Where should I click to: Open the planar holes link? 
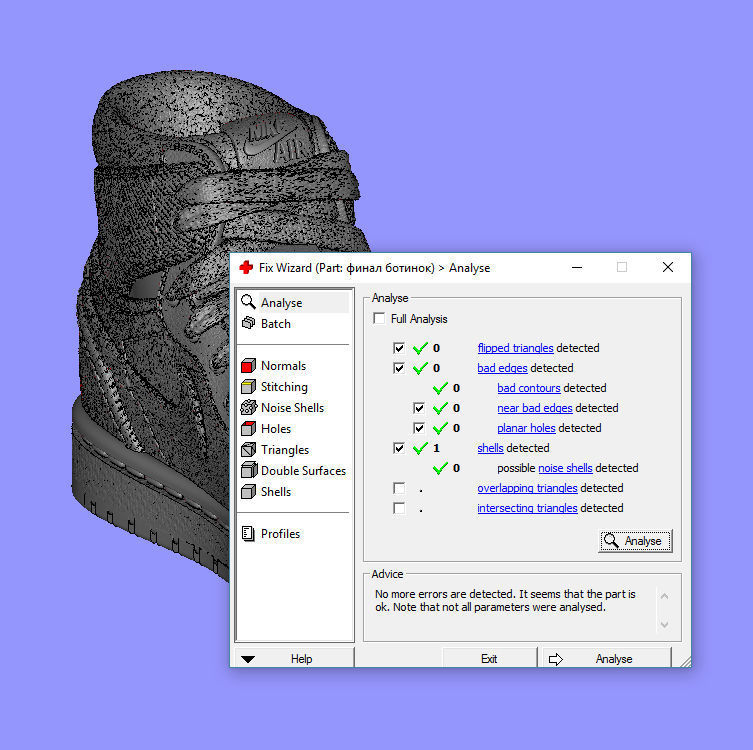pos(526,428)
